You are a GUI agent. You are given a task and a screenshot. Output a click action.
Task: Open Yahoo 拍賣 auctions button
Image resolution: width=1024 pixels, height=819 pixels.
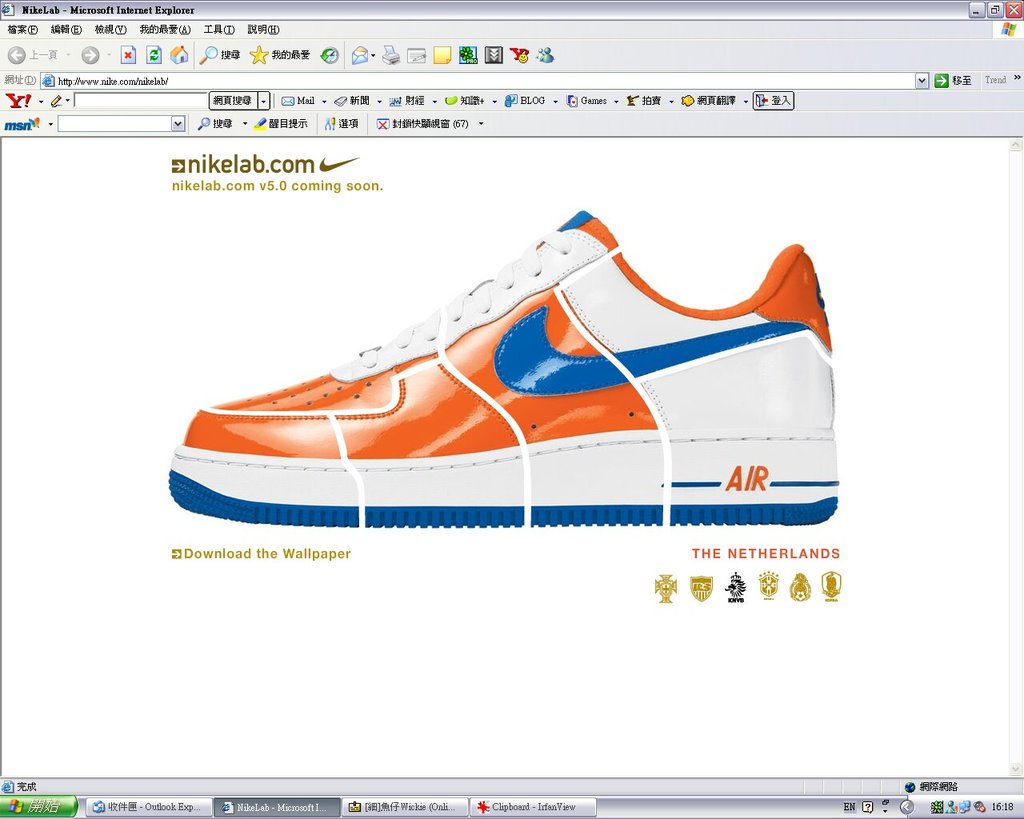pos(644,101)
